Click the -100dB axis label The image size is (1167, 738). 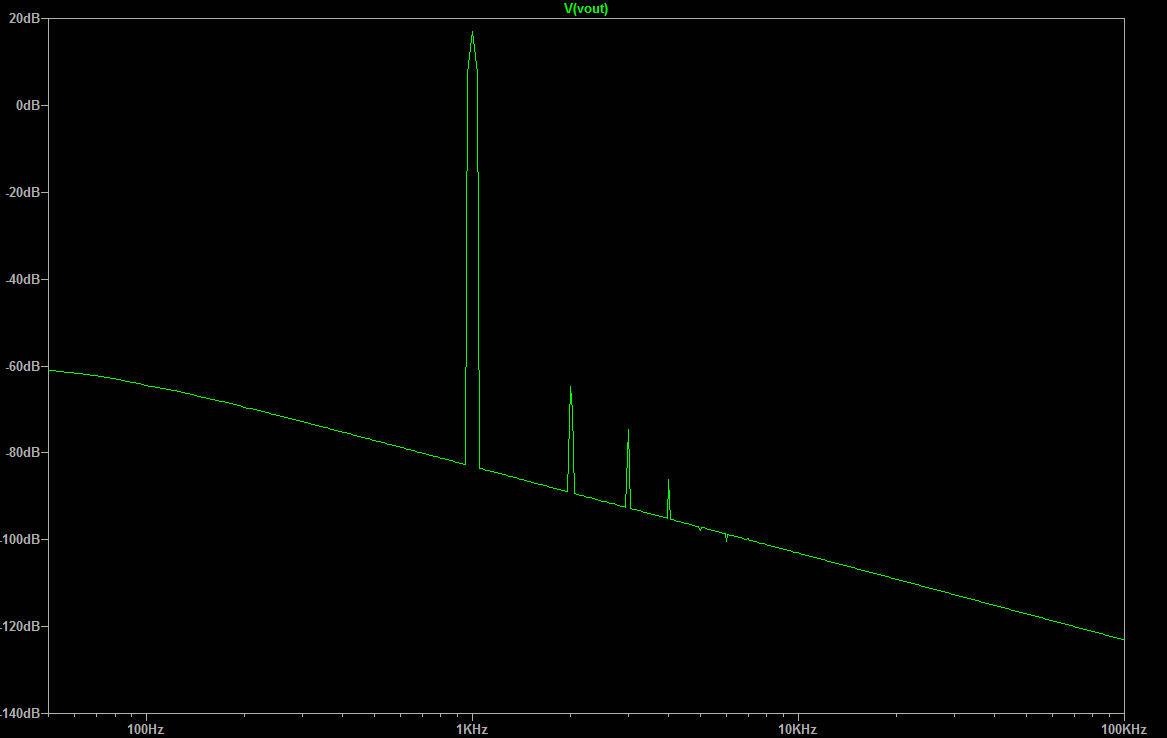[x=20, y=539]
